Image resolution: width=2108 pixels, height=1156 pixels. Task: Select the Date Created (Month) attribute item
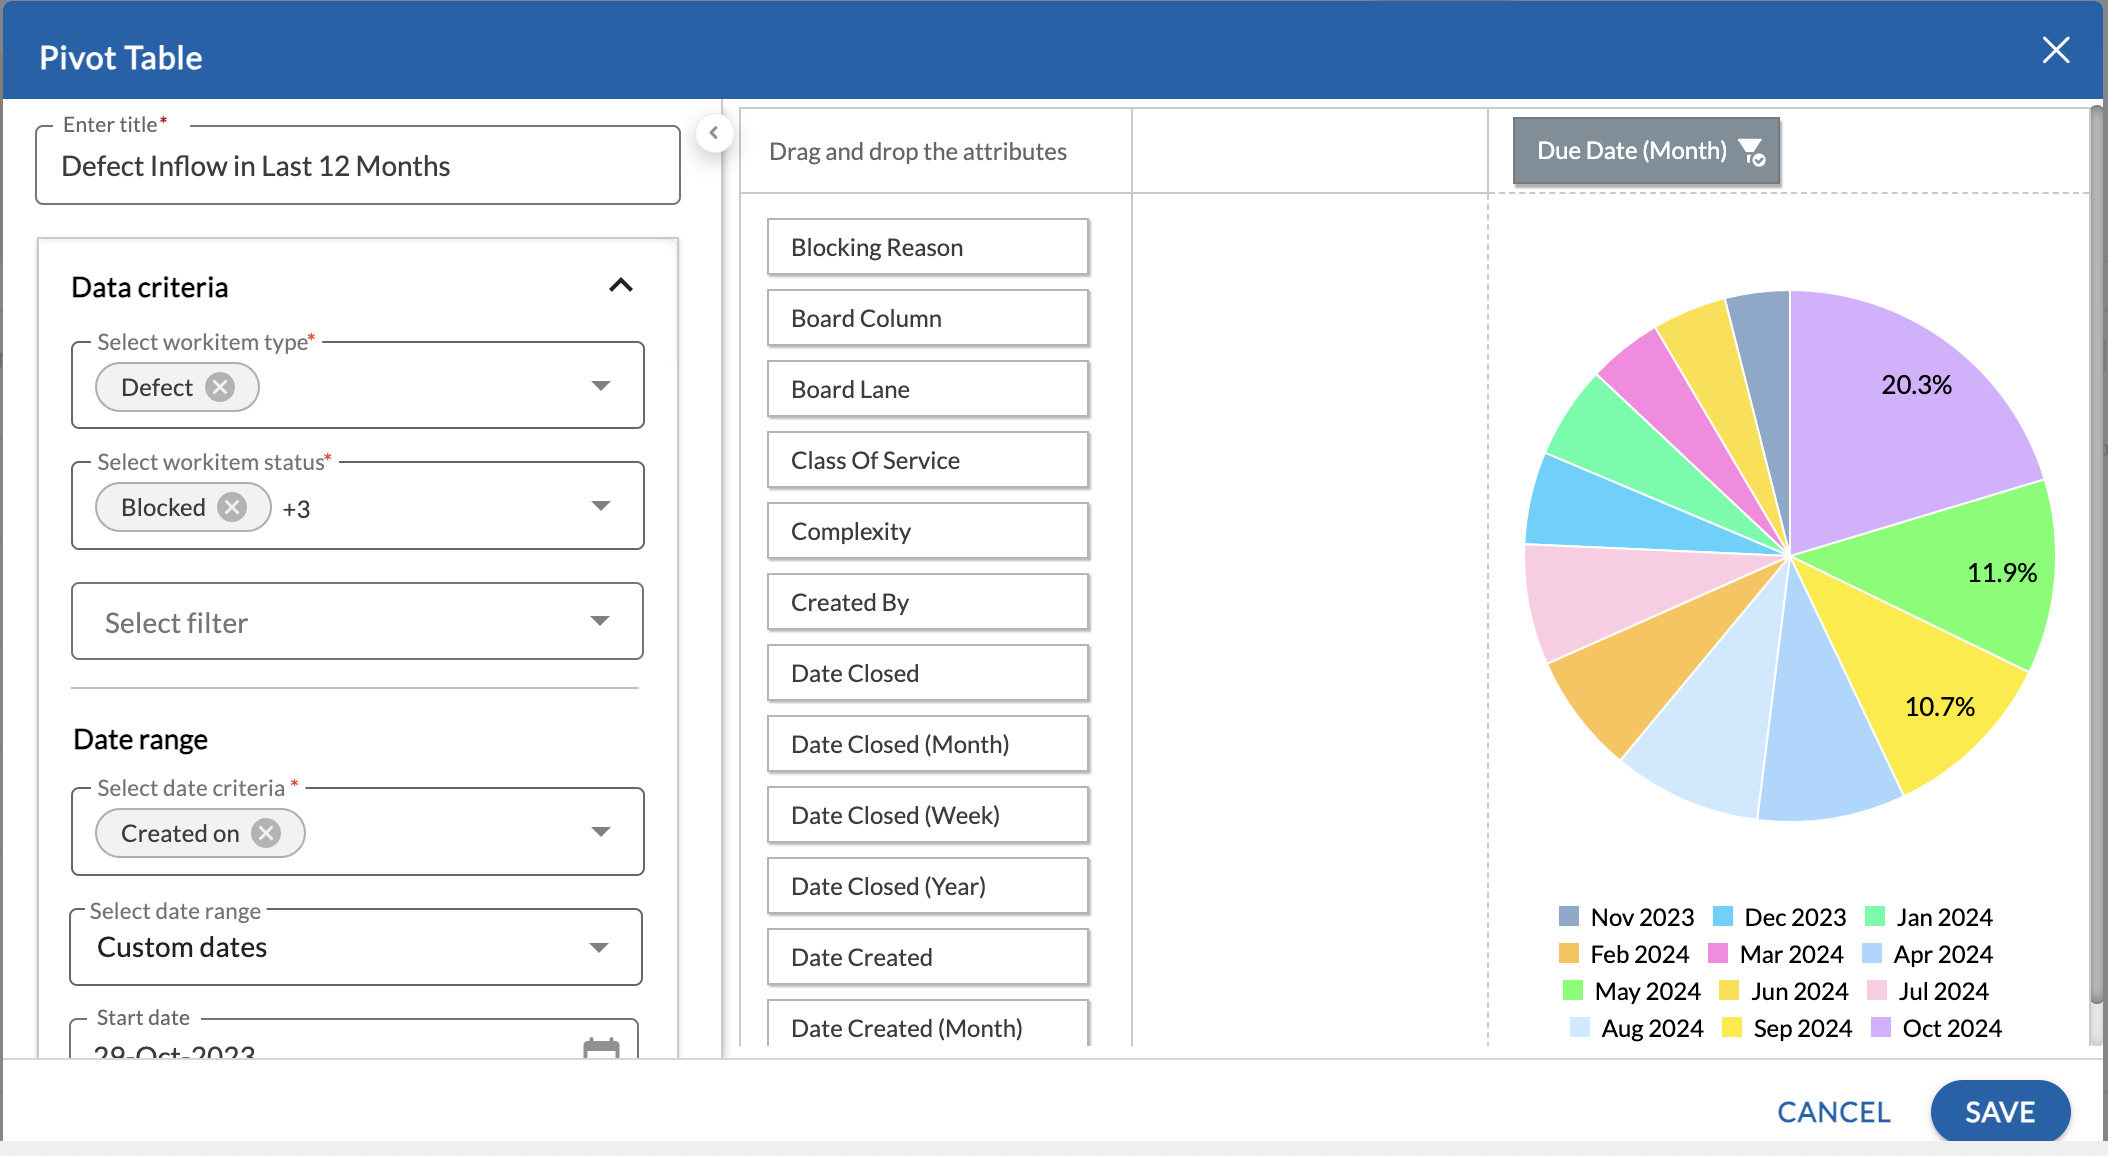927,1028
